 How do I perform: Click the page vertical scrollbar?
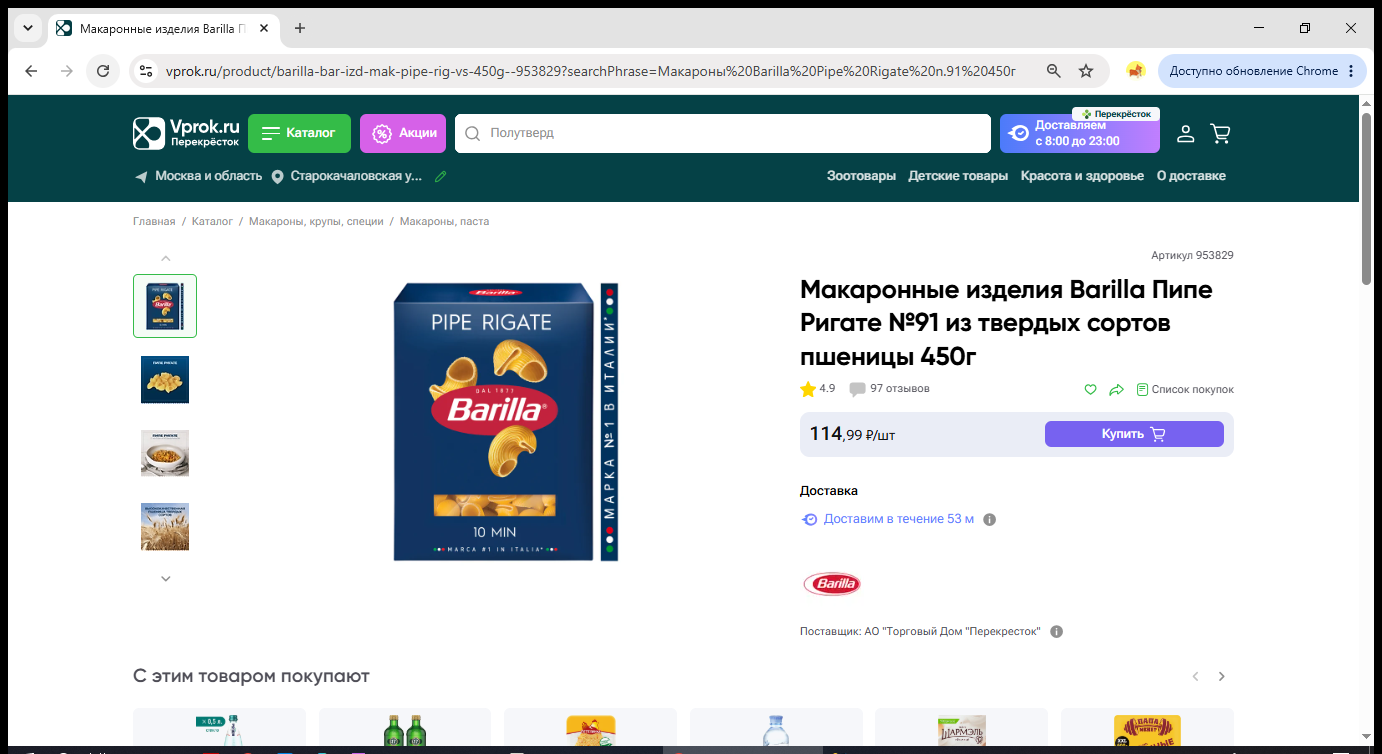[1367, 200]
